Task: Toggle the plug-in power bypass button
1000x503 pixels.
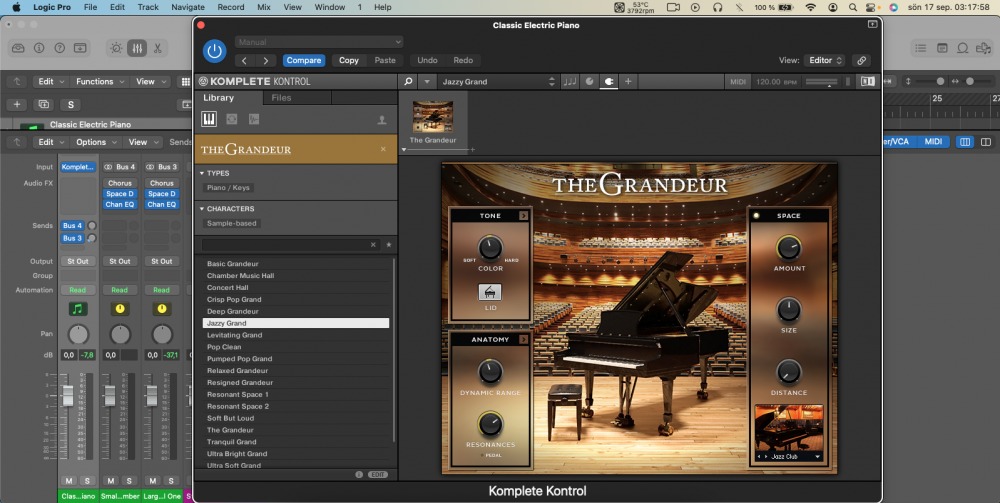Action: click(x=214, y=51)
